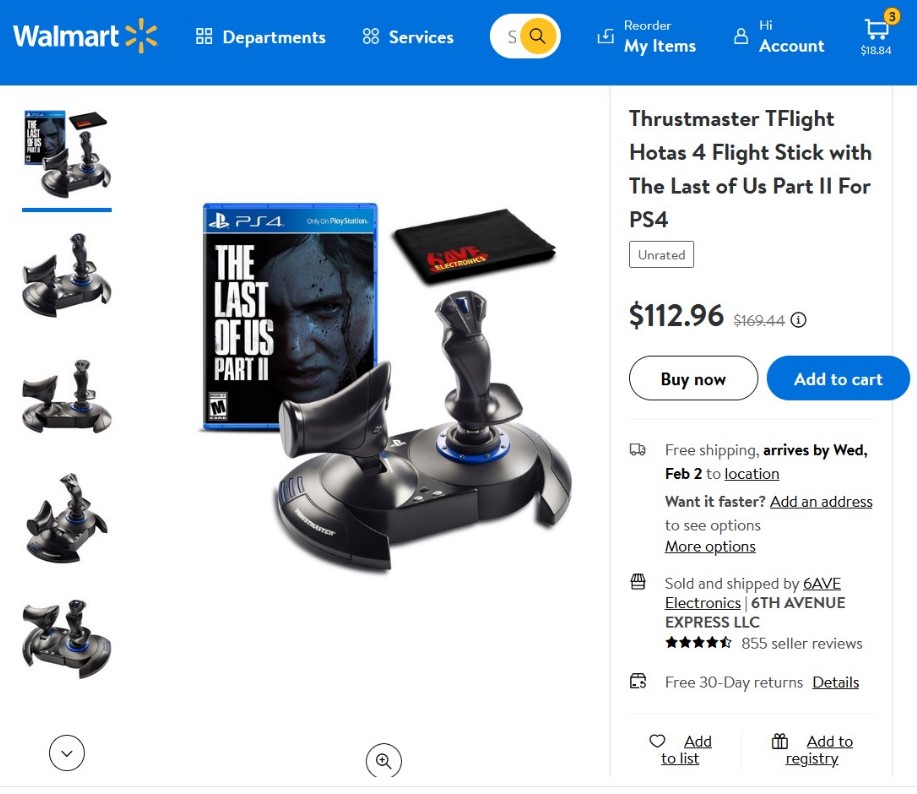Click the price info circle icon

point(798,320)
